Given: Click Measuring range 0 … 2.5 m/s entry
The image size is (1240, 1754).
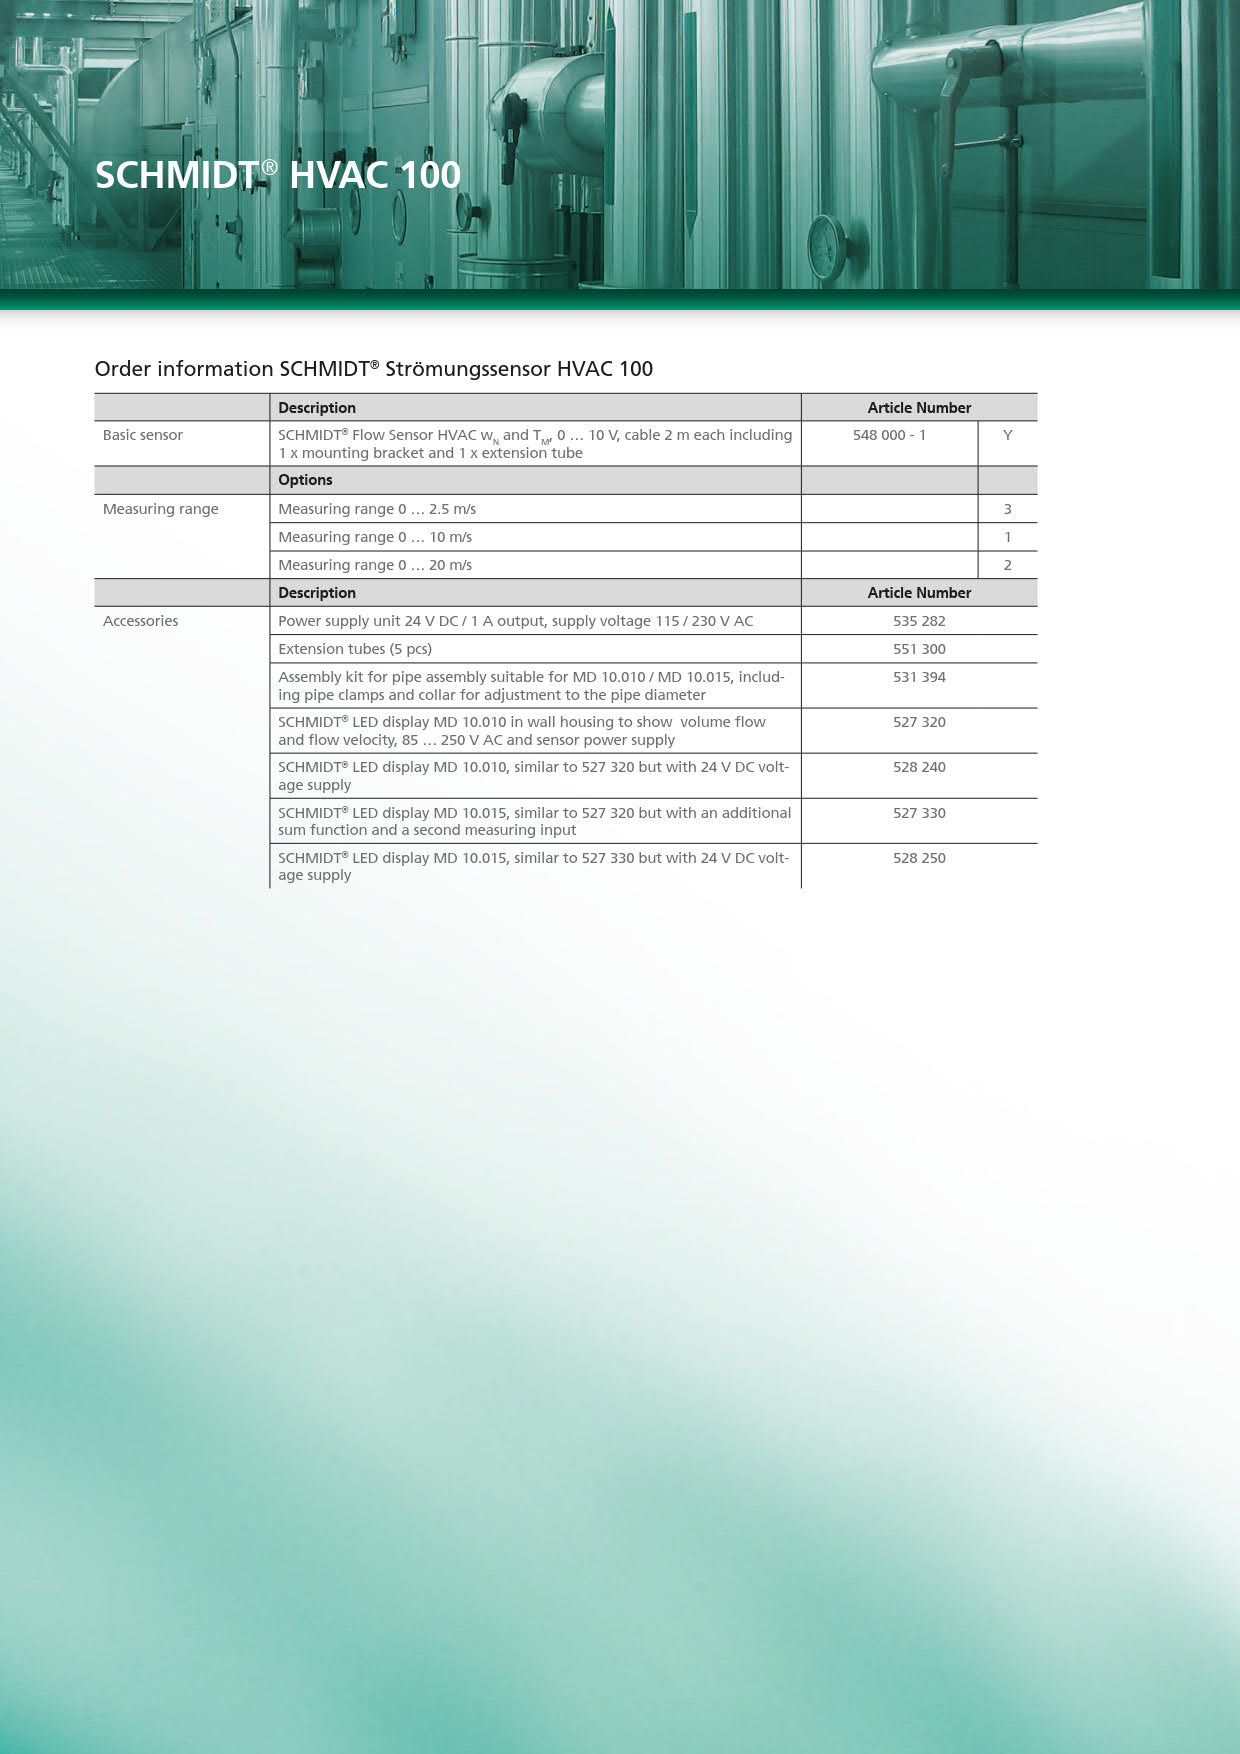Looking at the screenshot, I should 377,509.
